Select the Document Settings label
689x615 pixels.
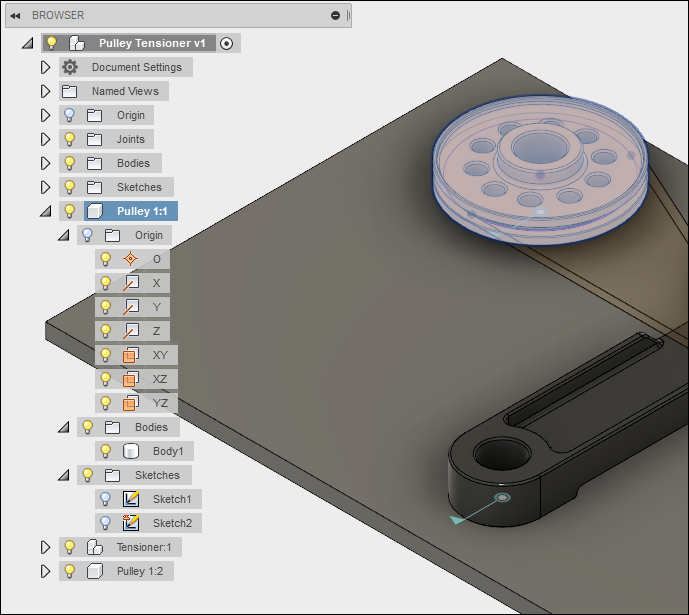coord(137,67)
